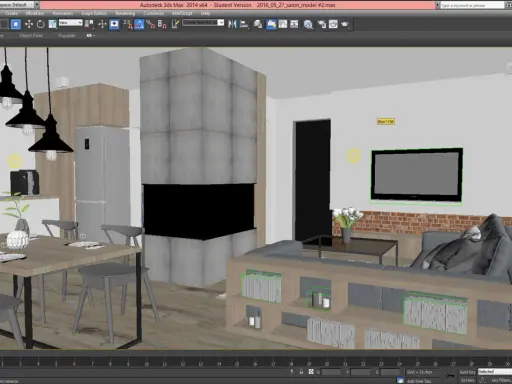Click the keyword search field
Screen dimensions: 512x384
coord(472,5)
